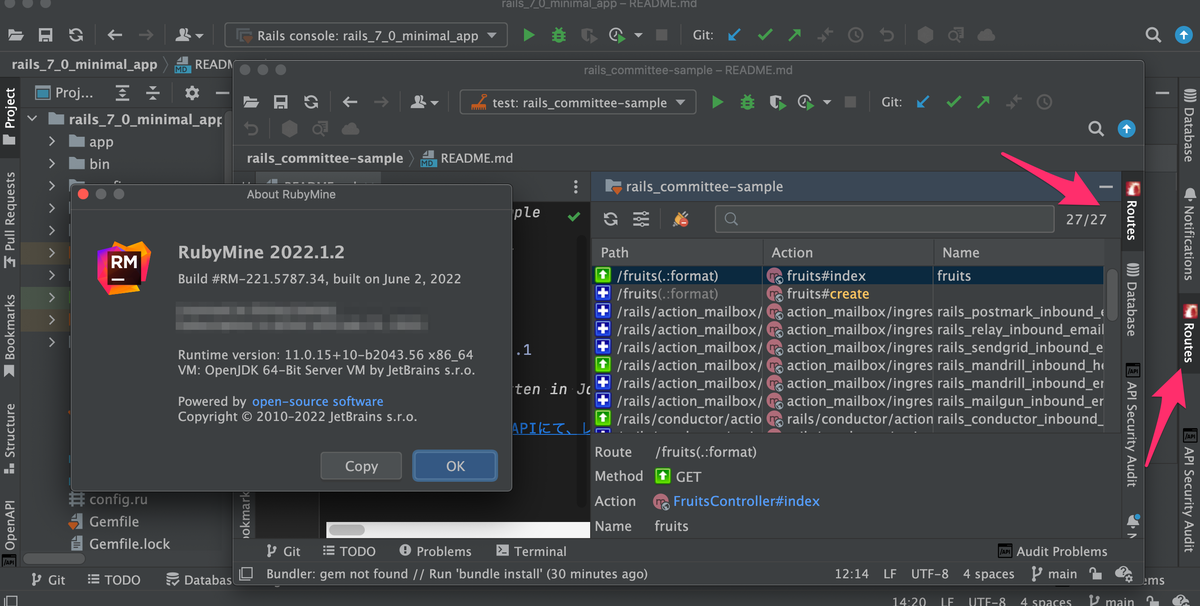
Task: Click Git push arrow in rails_committee-sample
Action: (x=984, y=102)
